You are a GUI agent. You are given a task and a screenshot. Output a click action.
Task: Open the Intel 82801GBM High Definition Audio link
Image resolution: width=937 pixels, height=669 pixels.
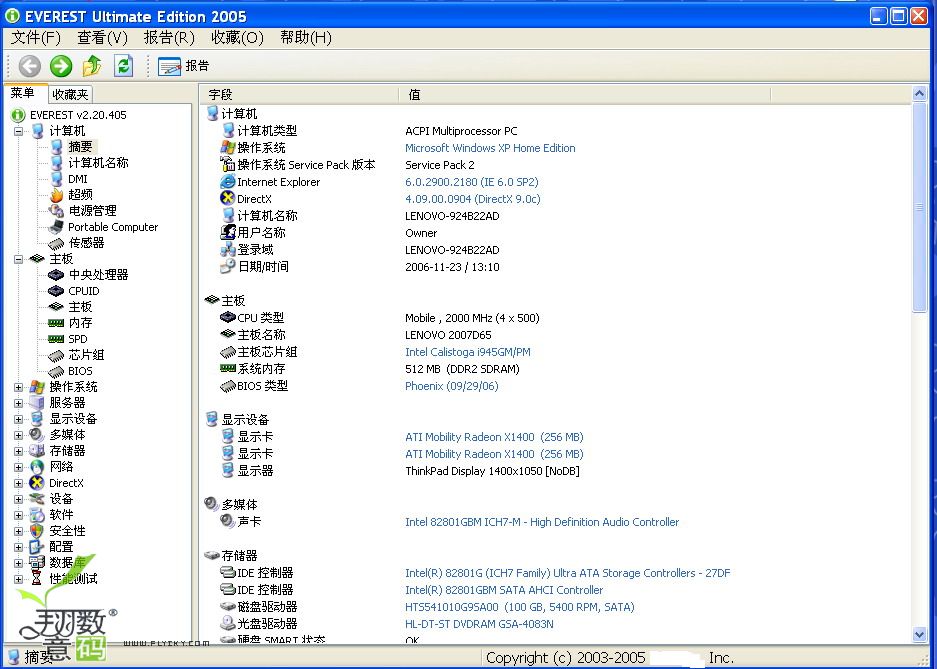(x=542, y=522)
